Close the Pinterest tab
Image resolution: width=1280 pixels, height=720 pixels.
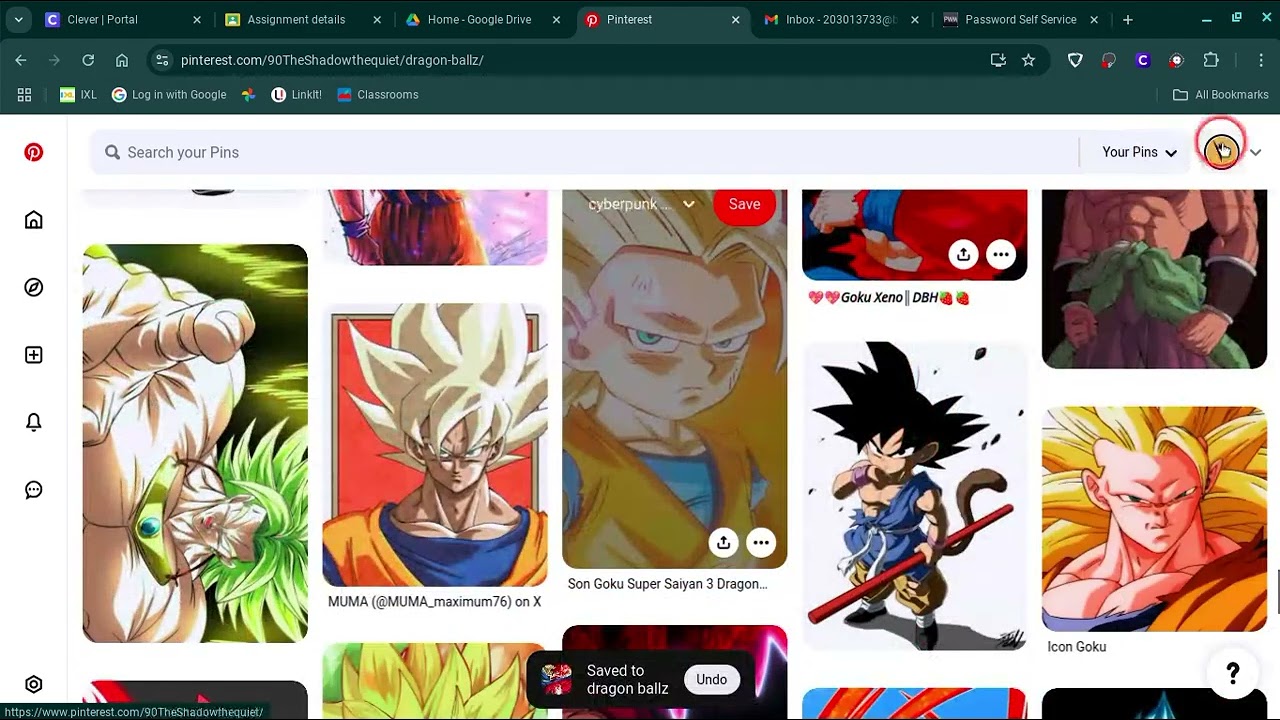click(736, 19)
